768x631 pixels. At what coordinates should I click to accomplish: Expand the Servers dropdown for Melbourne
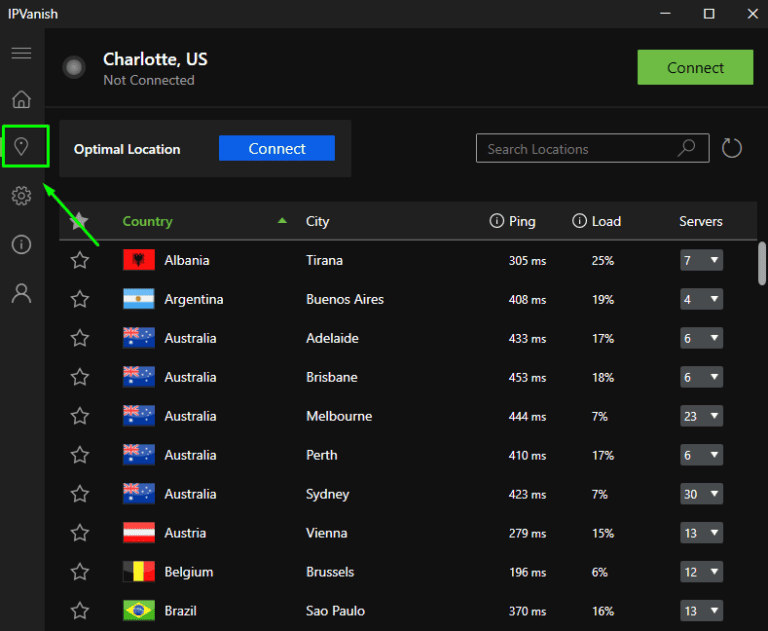(x=701, y=416)
